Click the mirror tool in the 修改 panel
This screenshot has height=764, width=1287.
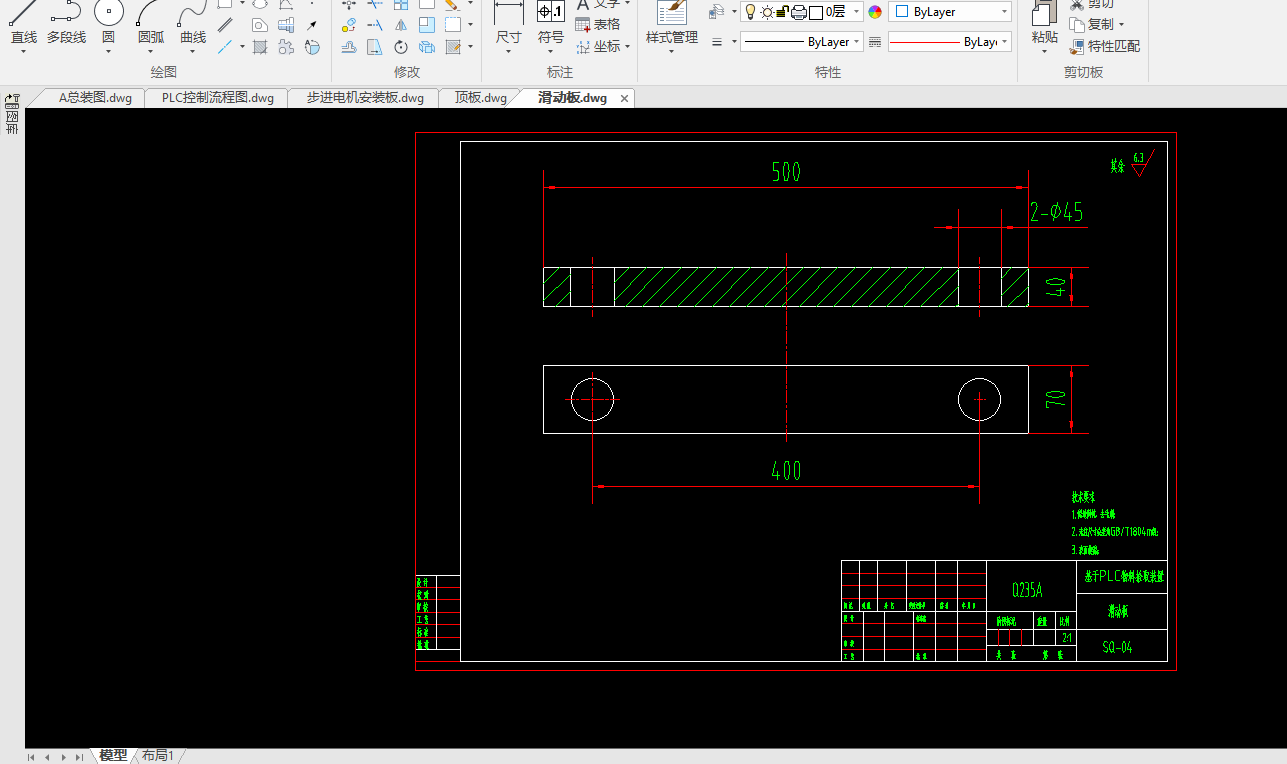(x=401, y=25)
